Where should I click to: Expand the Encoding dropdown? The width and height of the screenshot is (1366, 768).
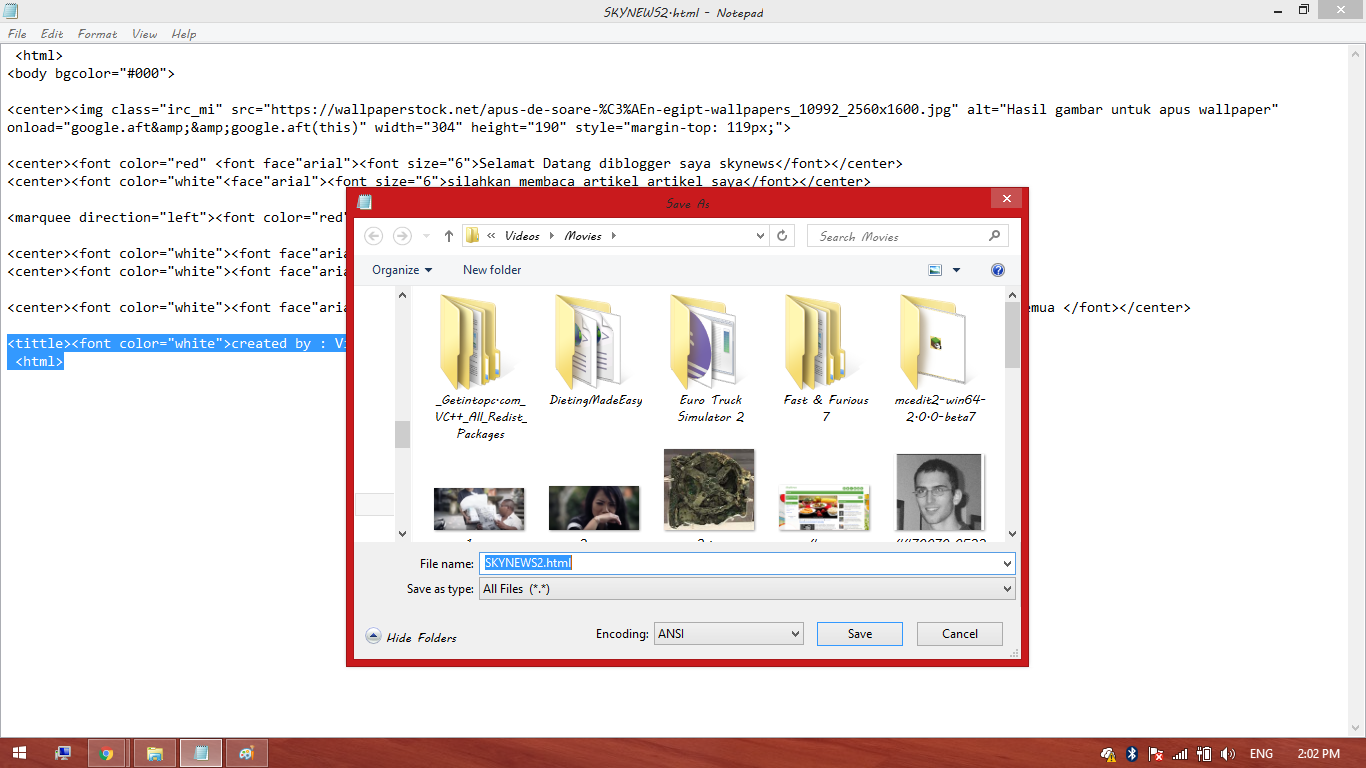793,633
